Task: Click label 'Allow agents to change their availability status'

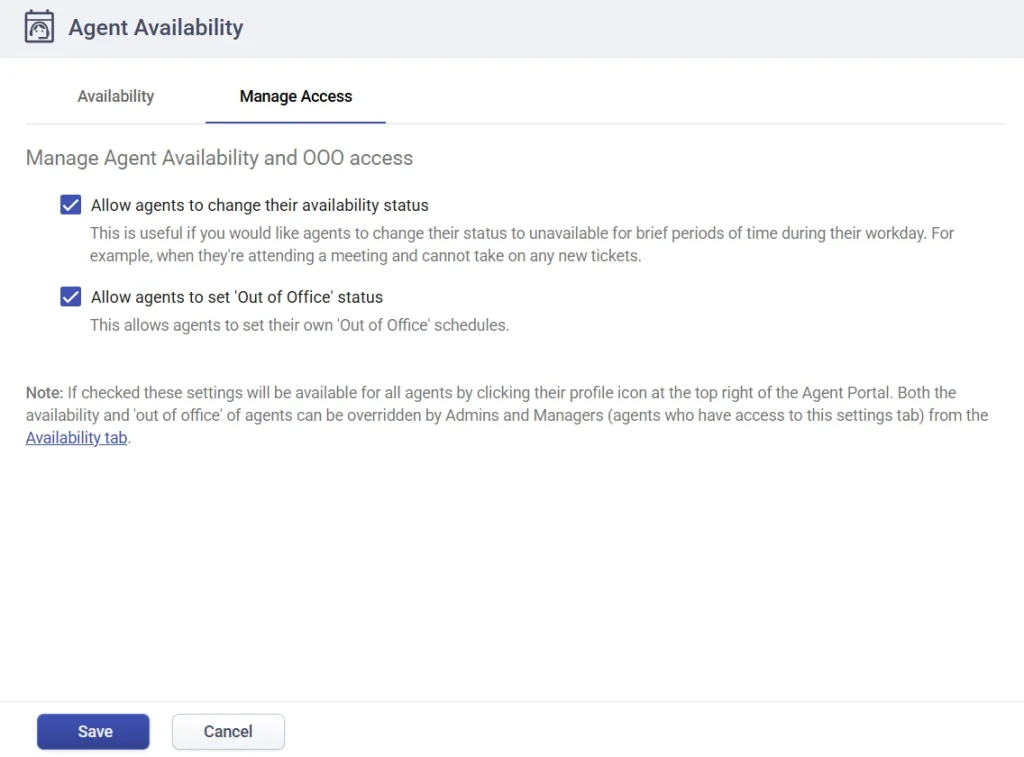Action: (x=260, y=205)
